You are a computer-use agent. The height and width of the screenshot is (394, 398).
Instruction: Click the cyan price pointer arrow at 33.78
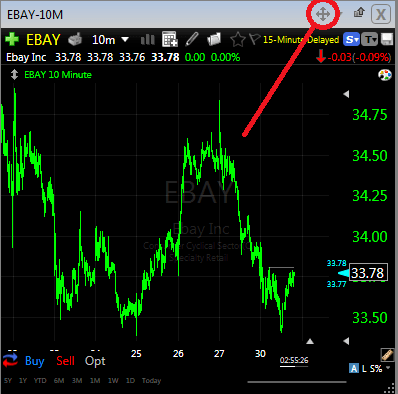pyautogui.click(x=343, y=273)
